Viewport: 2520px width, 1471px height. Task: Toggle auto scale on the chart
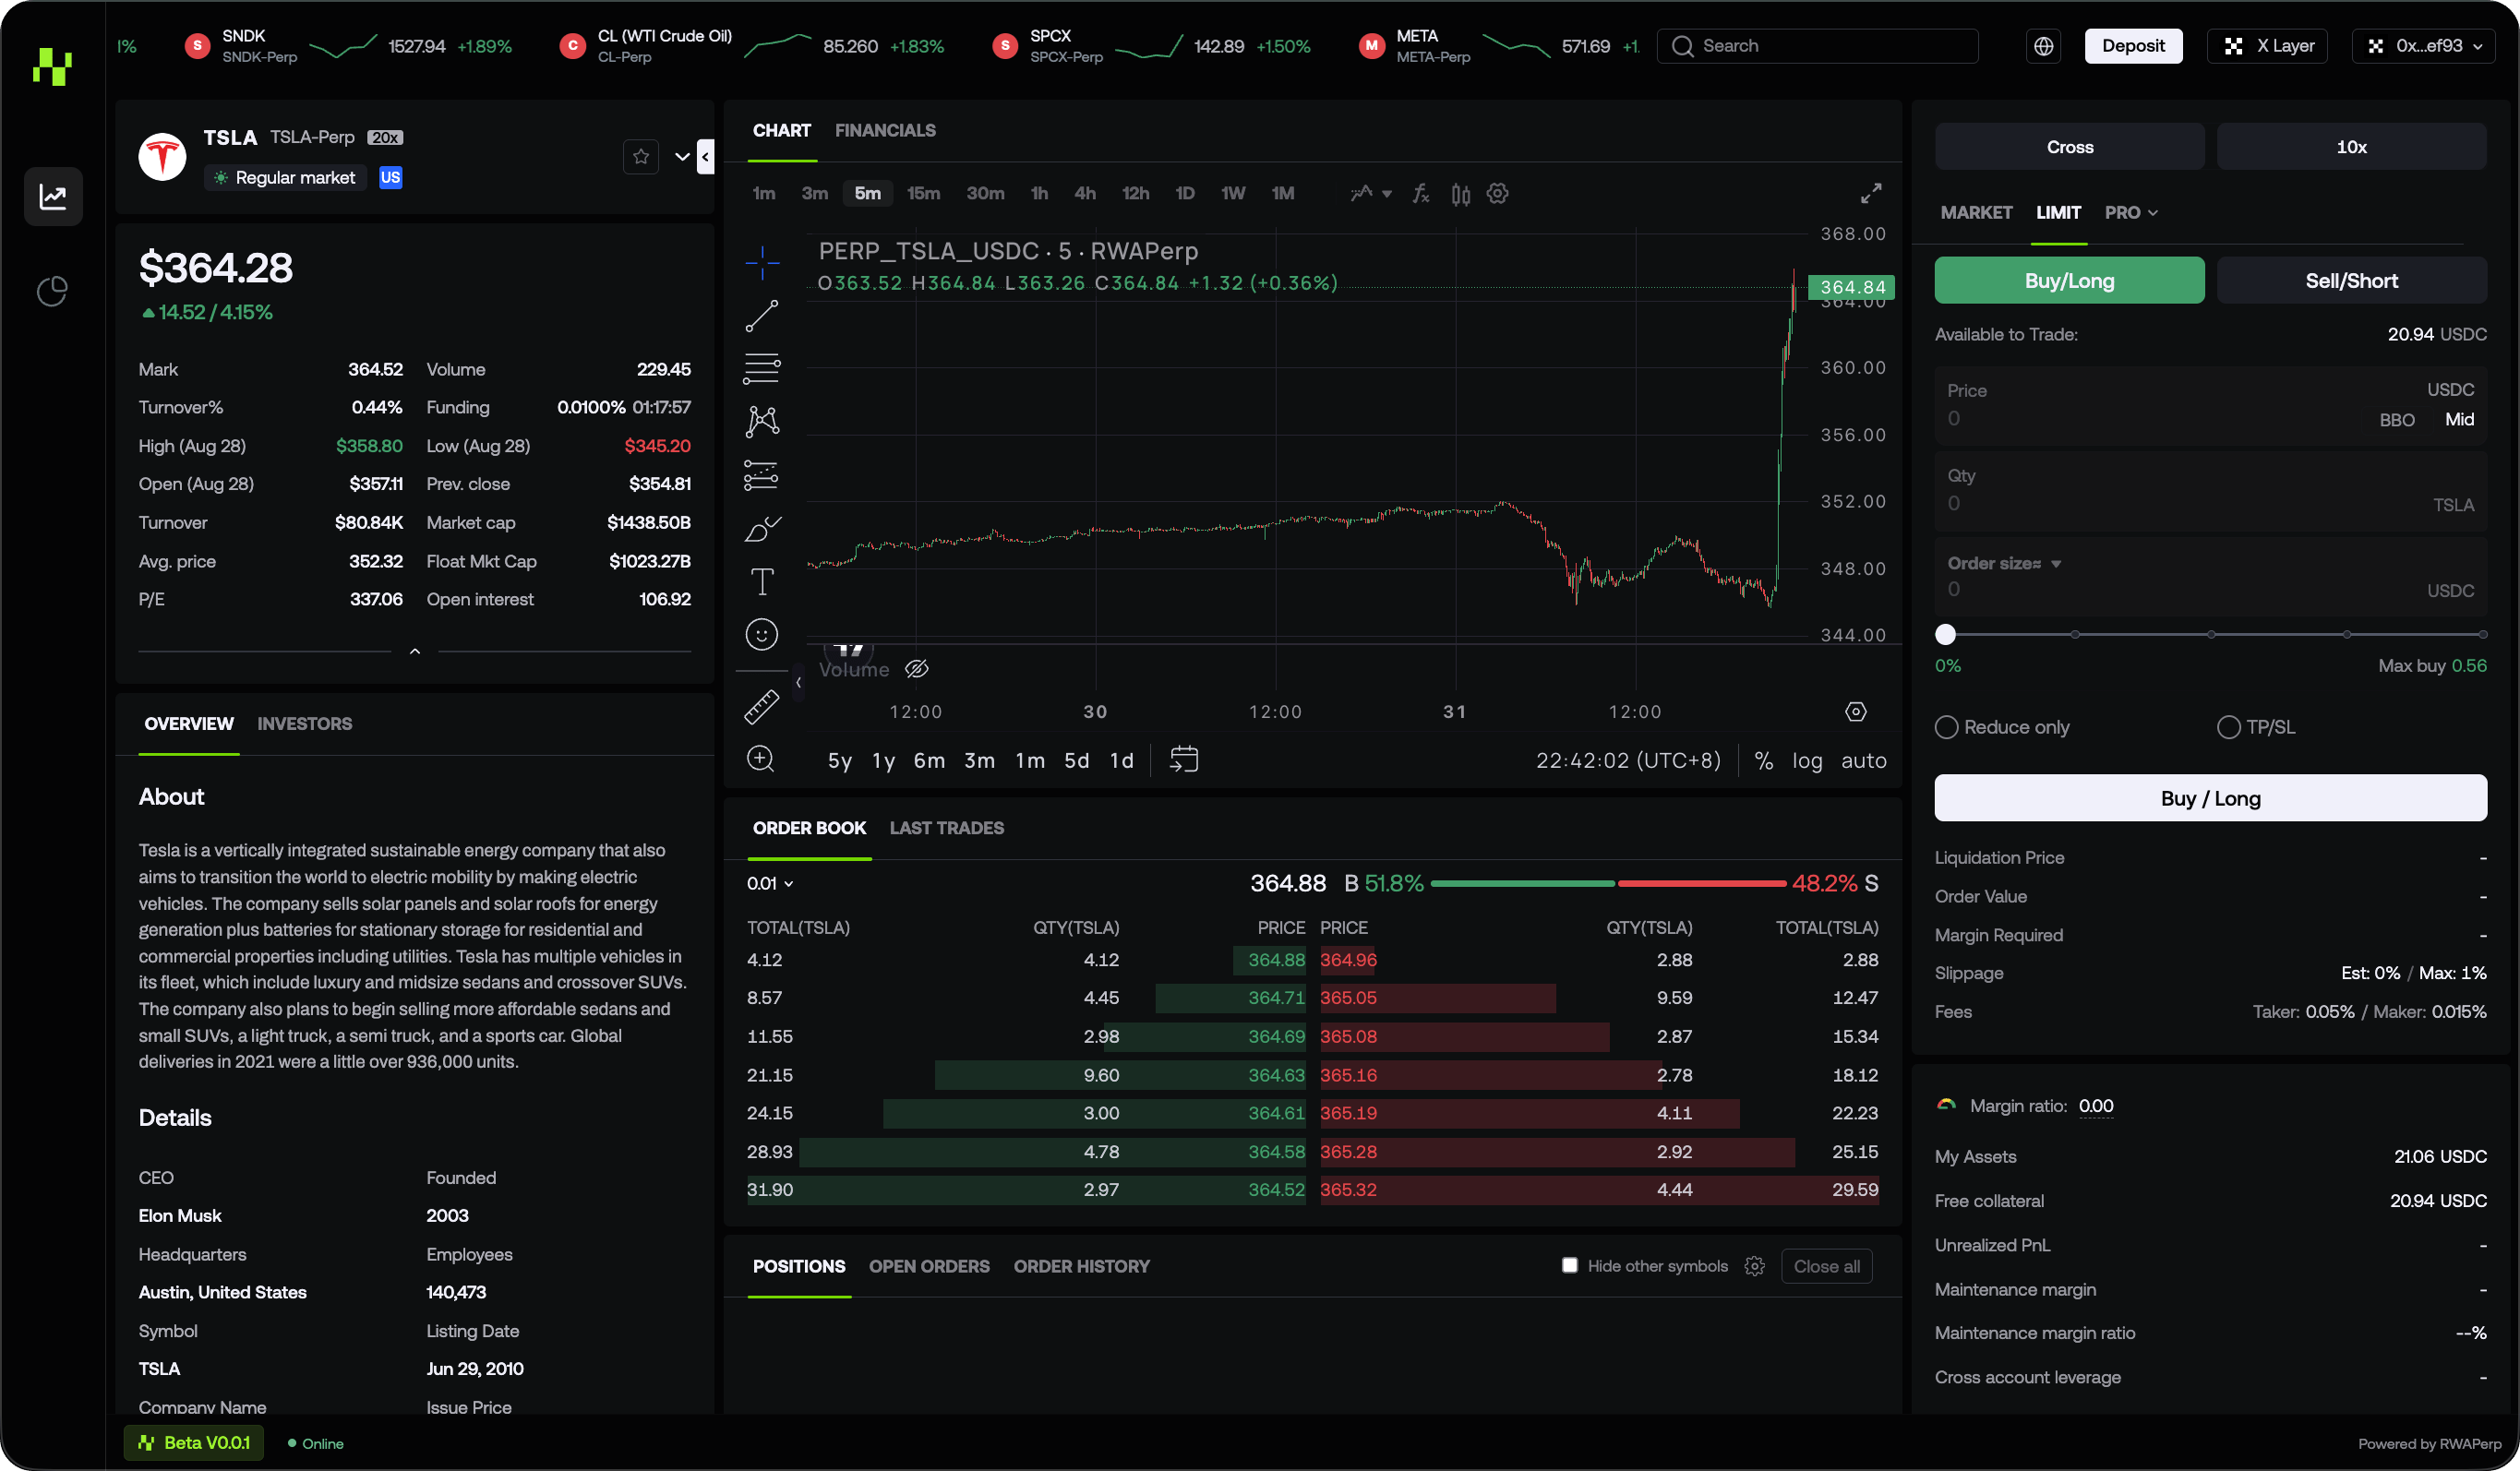tap(1864, 761)
